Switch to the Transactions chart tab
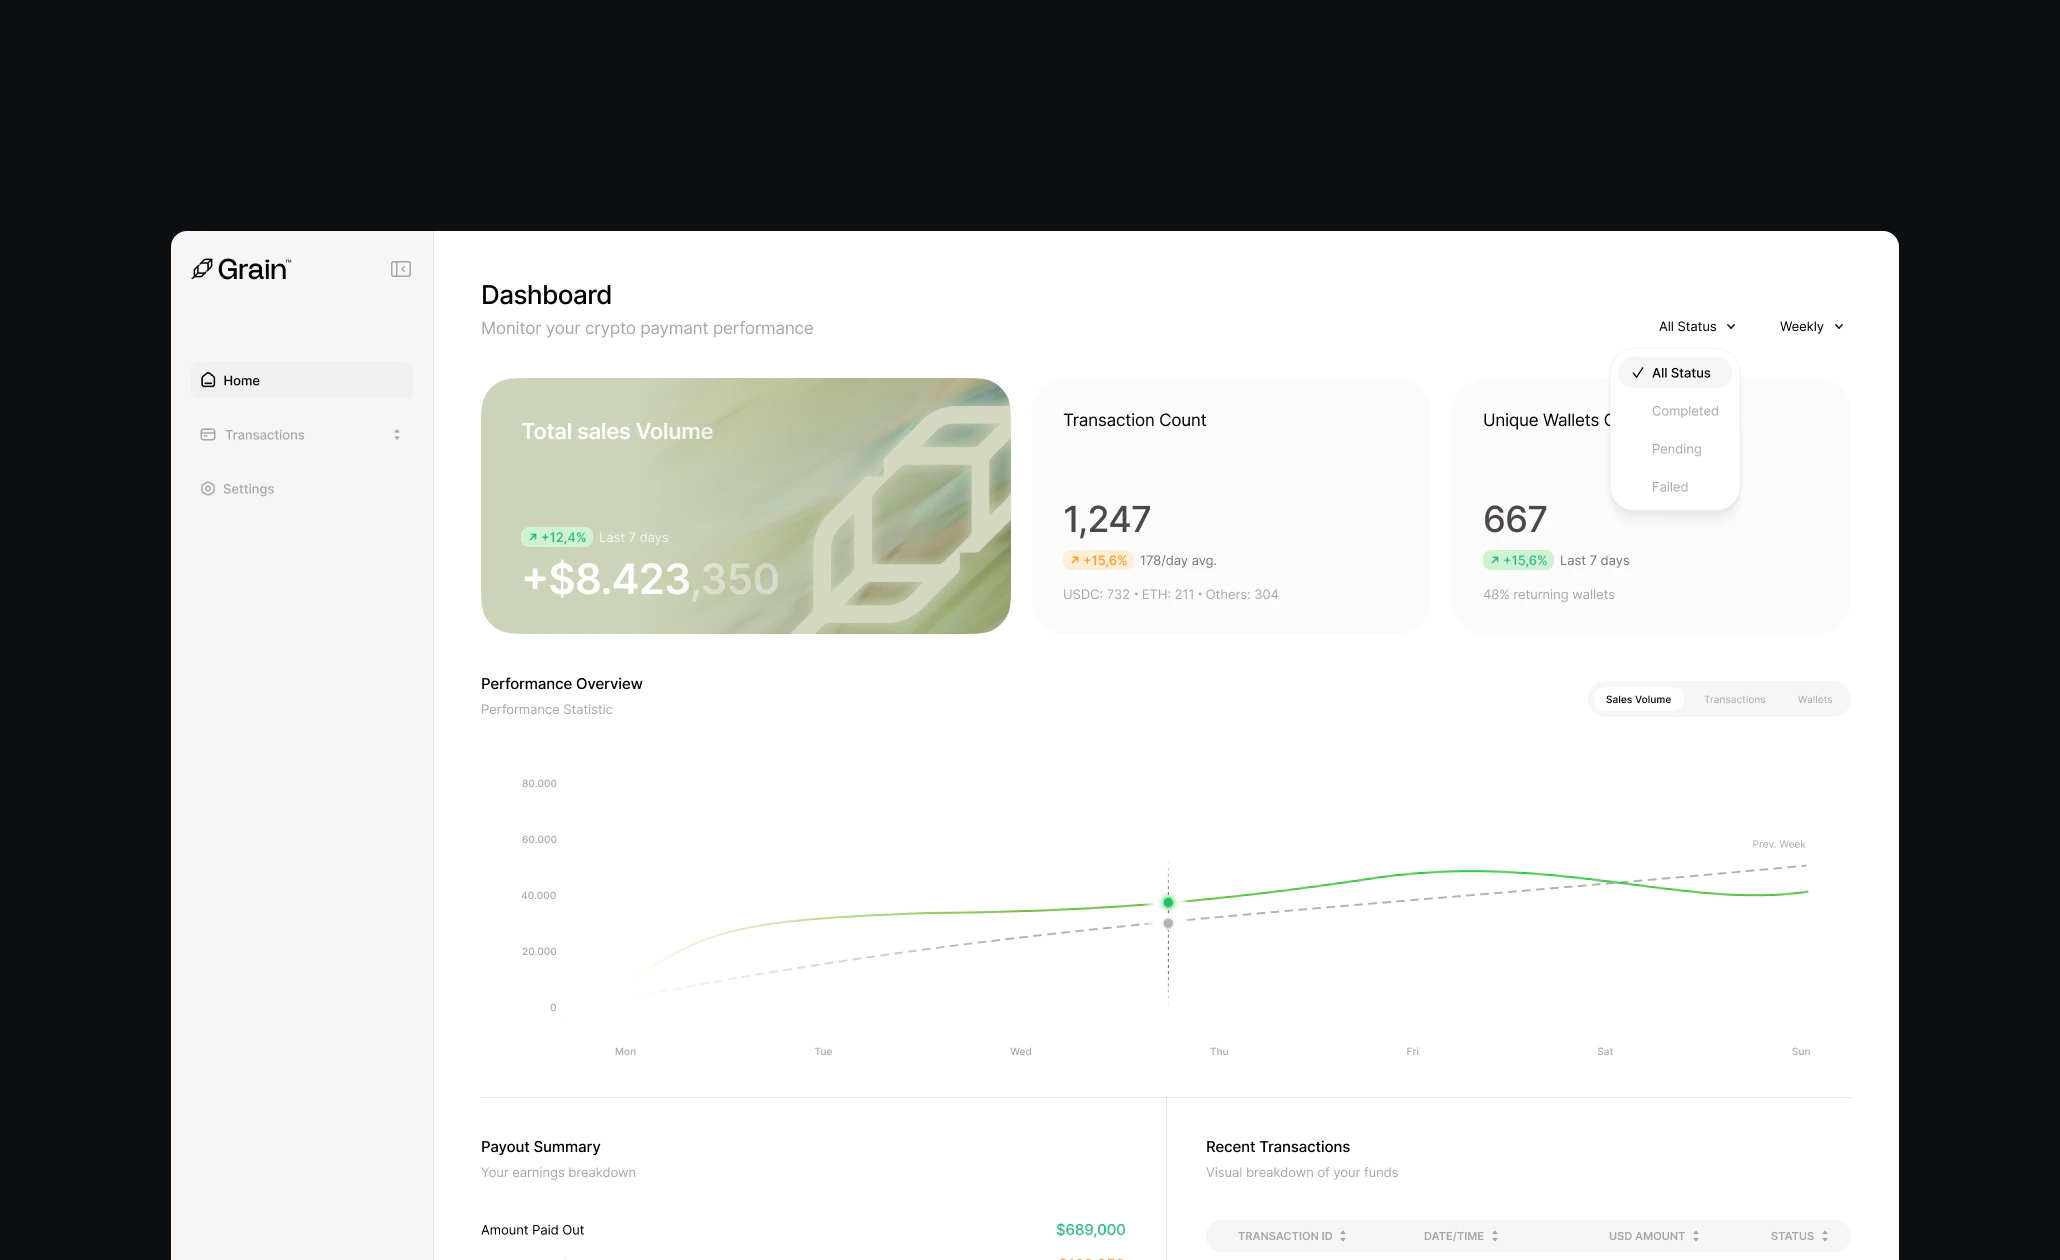Image resolution: width=2060 pixels, height=1260 pixels. (1734, 699)
